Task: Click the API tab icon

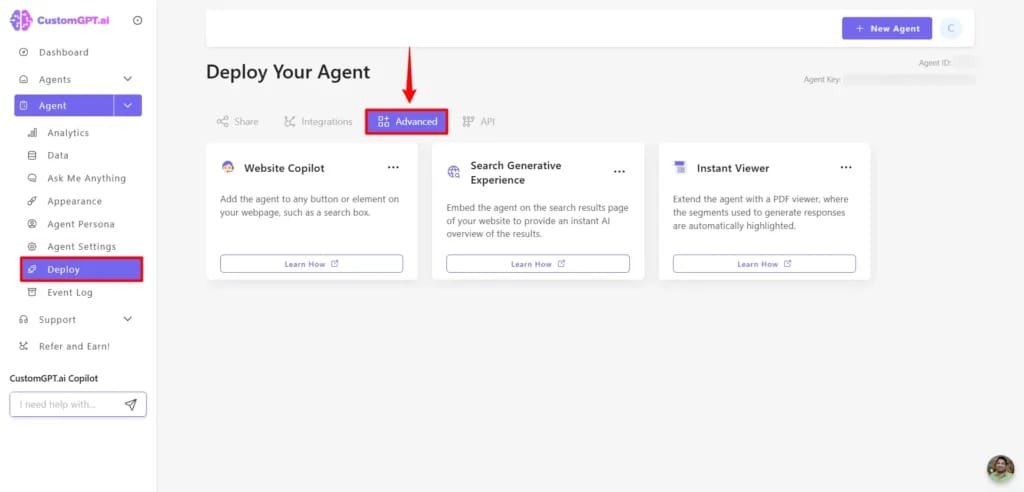Action: pyautogui.click(x=468, y=122)
